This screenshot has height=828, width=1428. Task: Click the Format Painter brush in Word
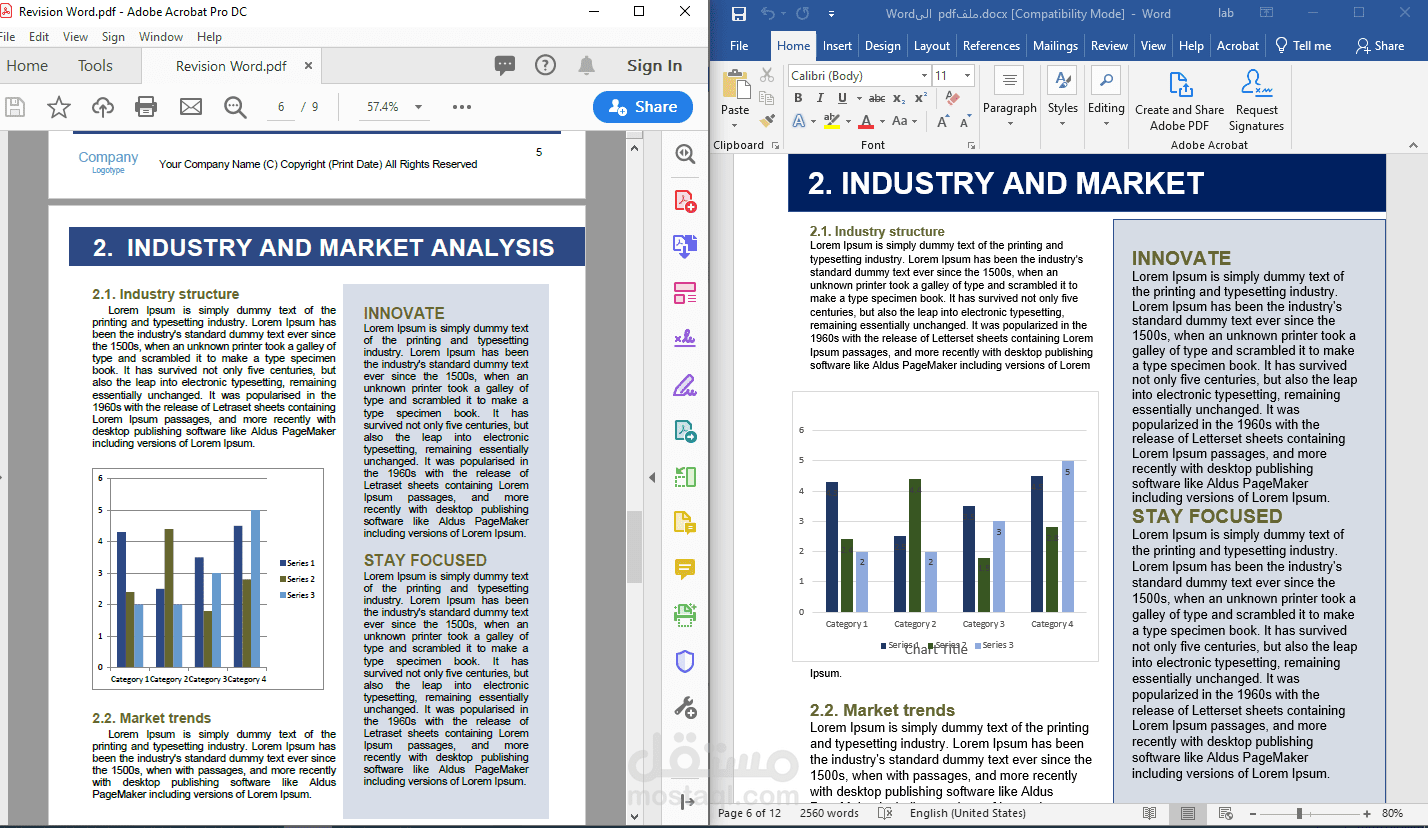(767, 121)
